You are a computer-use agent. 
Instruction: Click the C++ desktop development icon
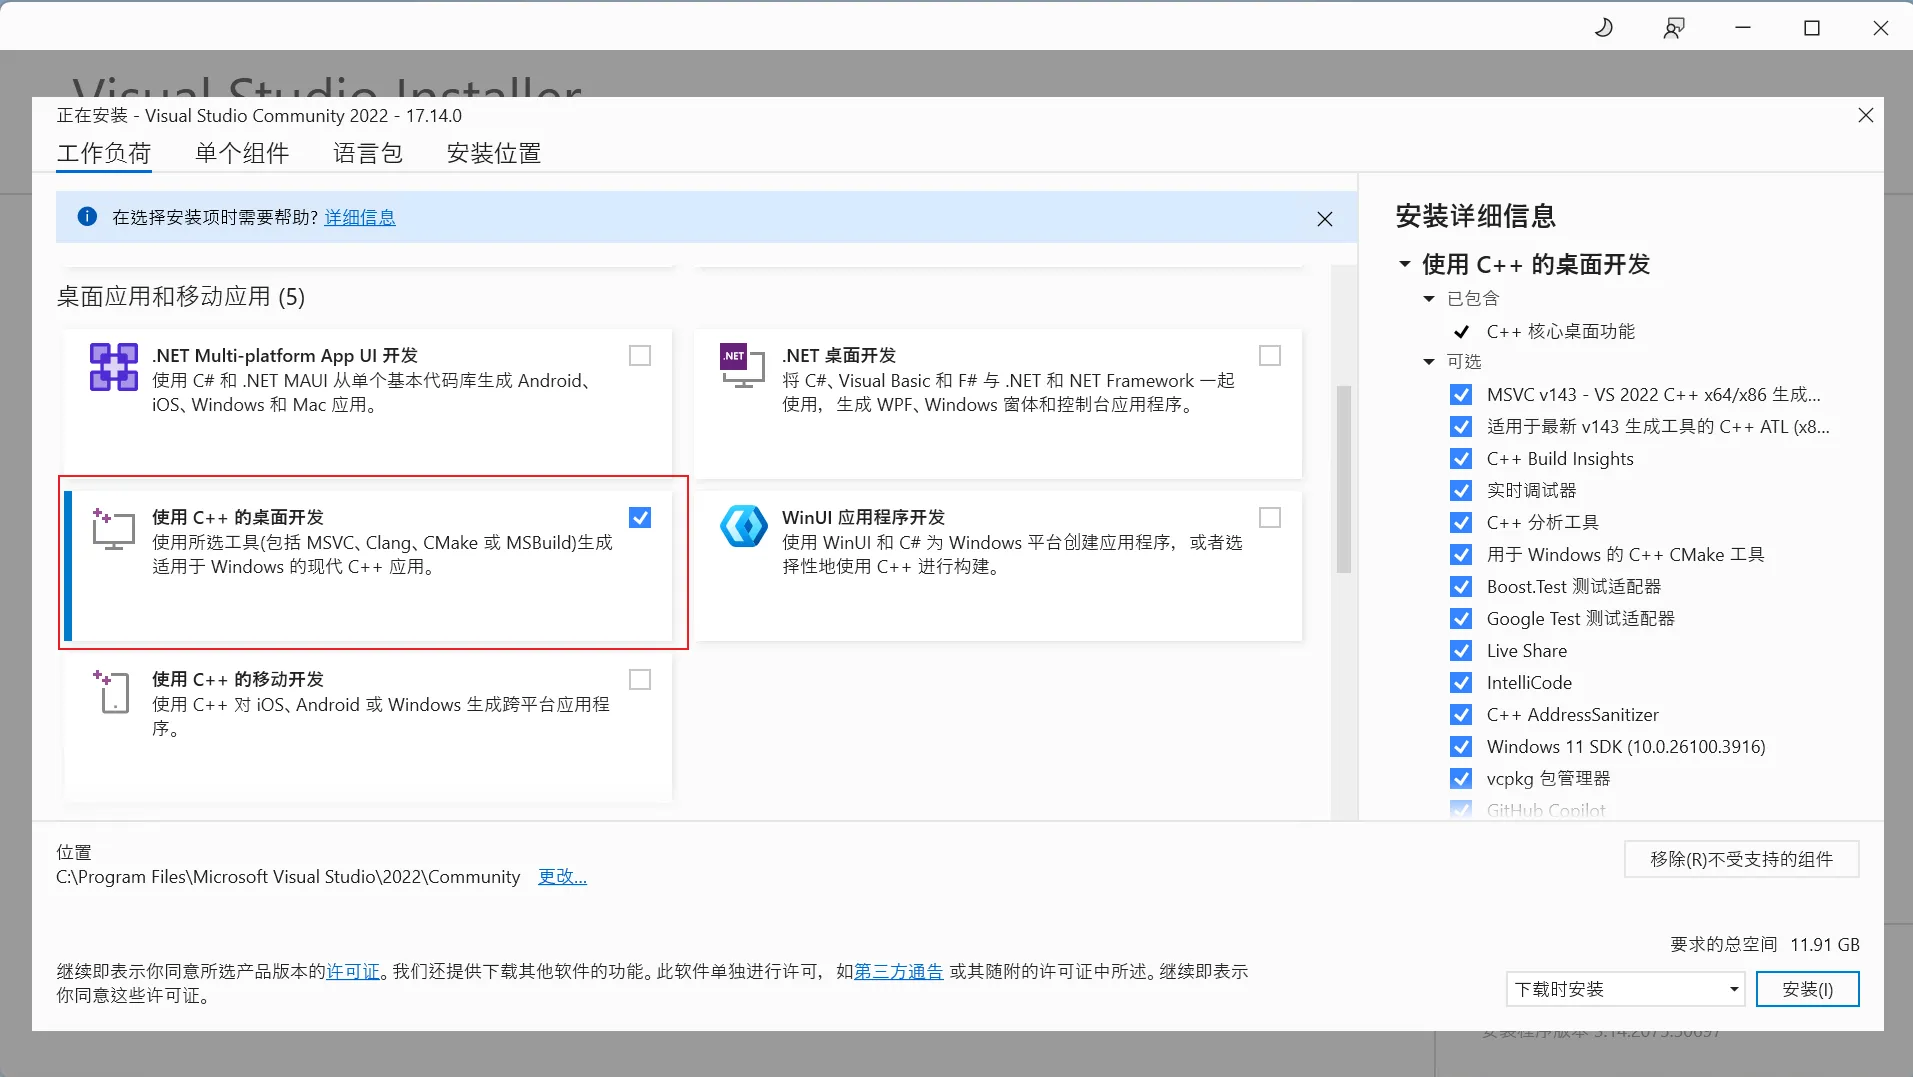pos(114,528)
